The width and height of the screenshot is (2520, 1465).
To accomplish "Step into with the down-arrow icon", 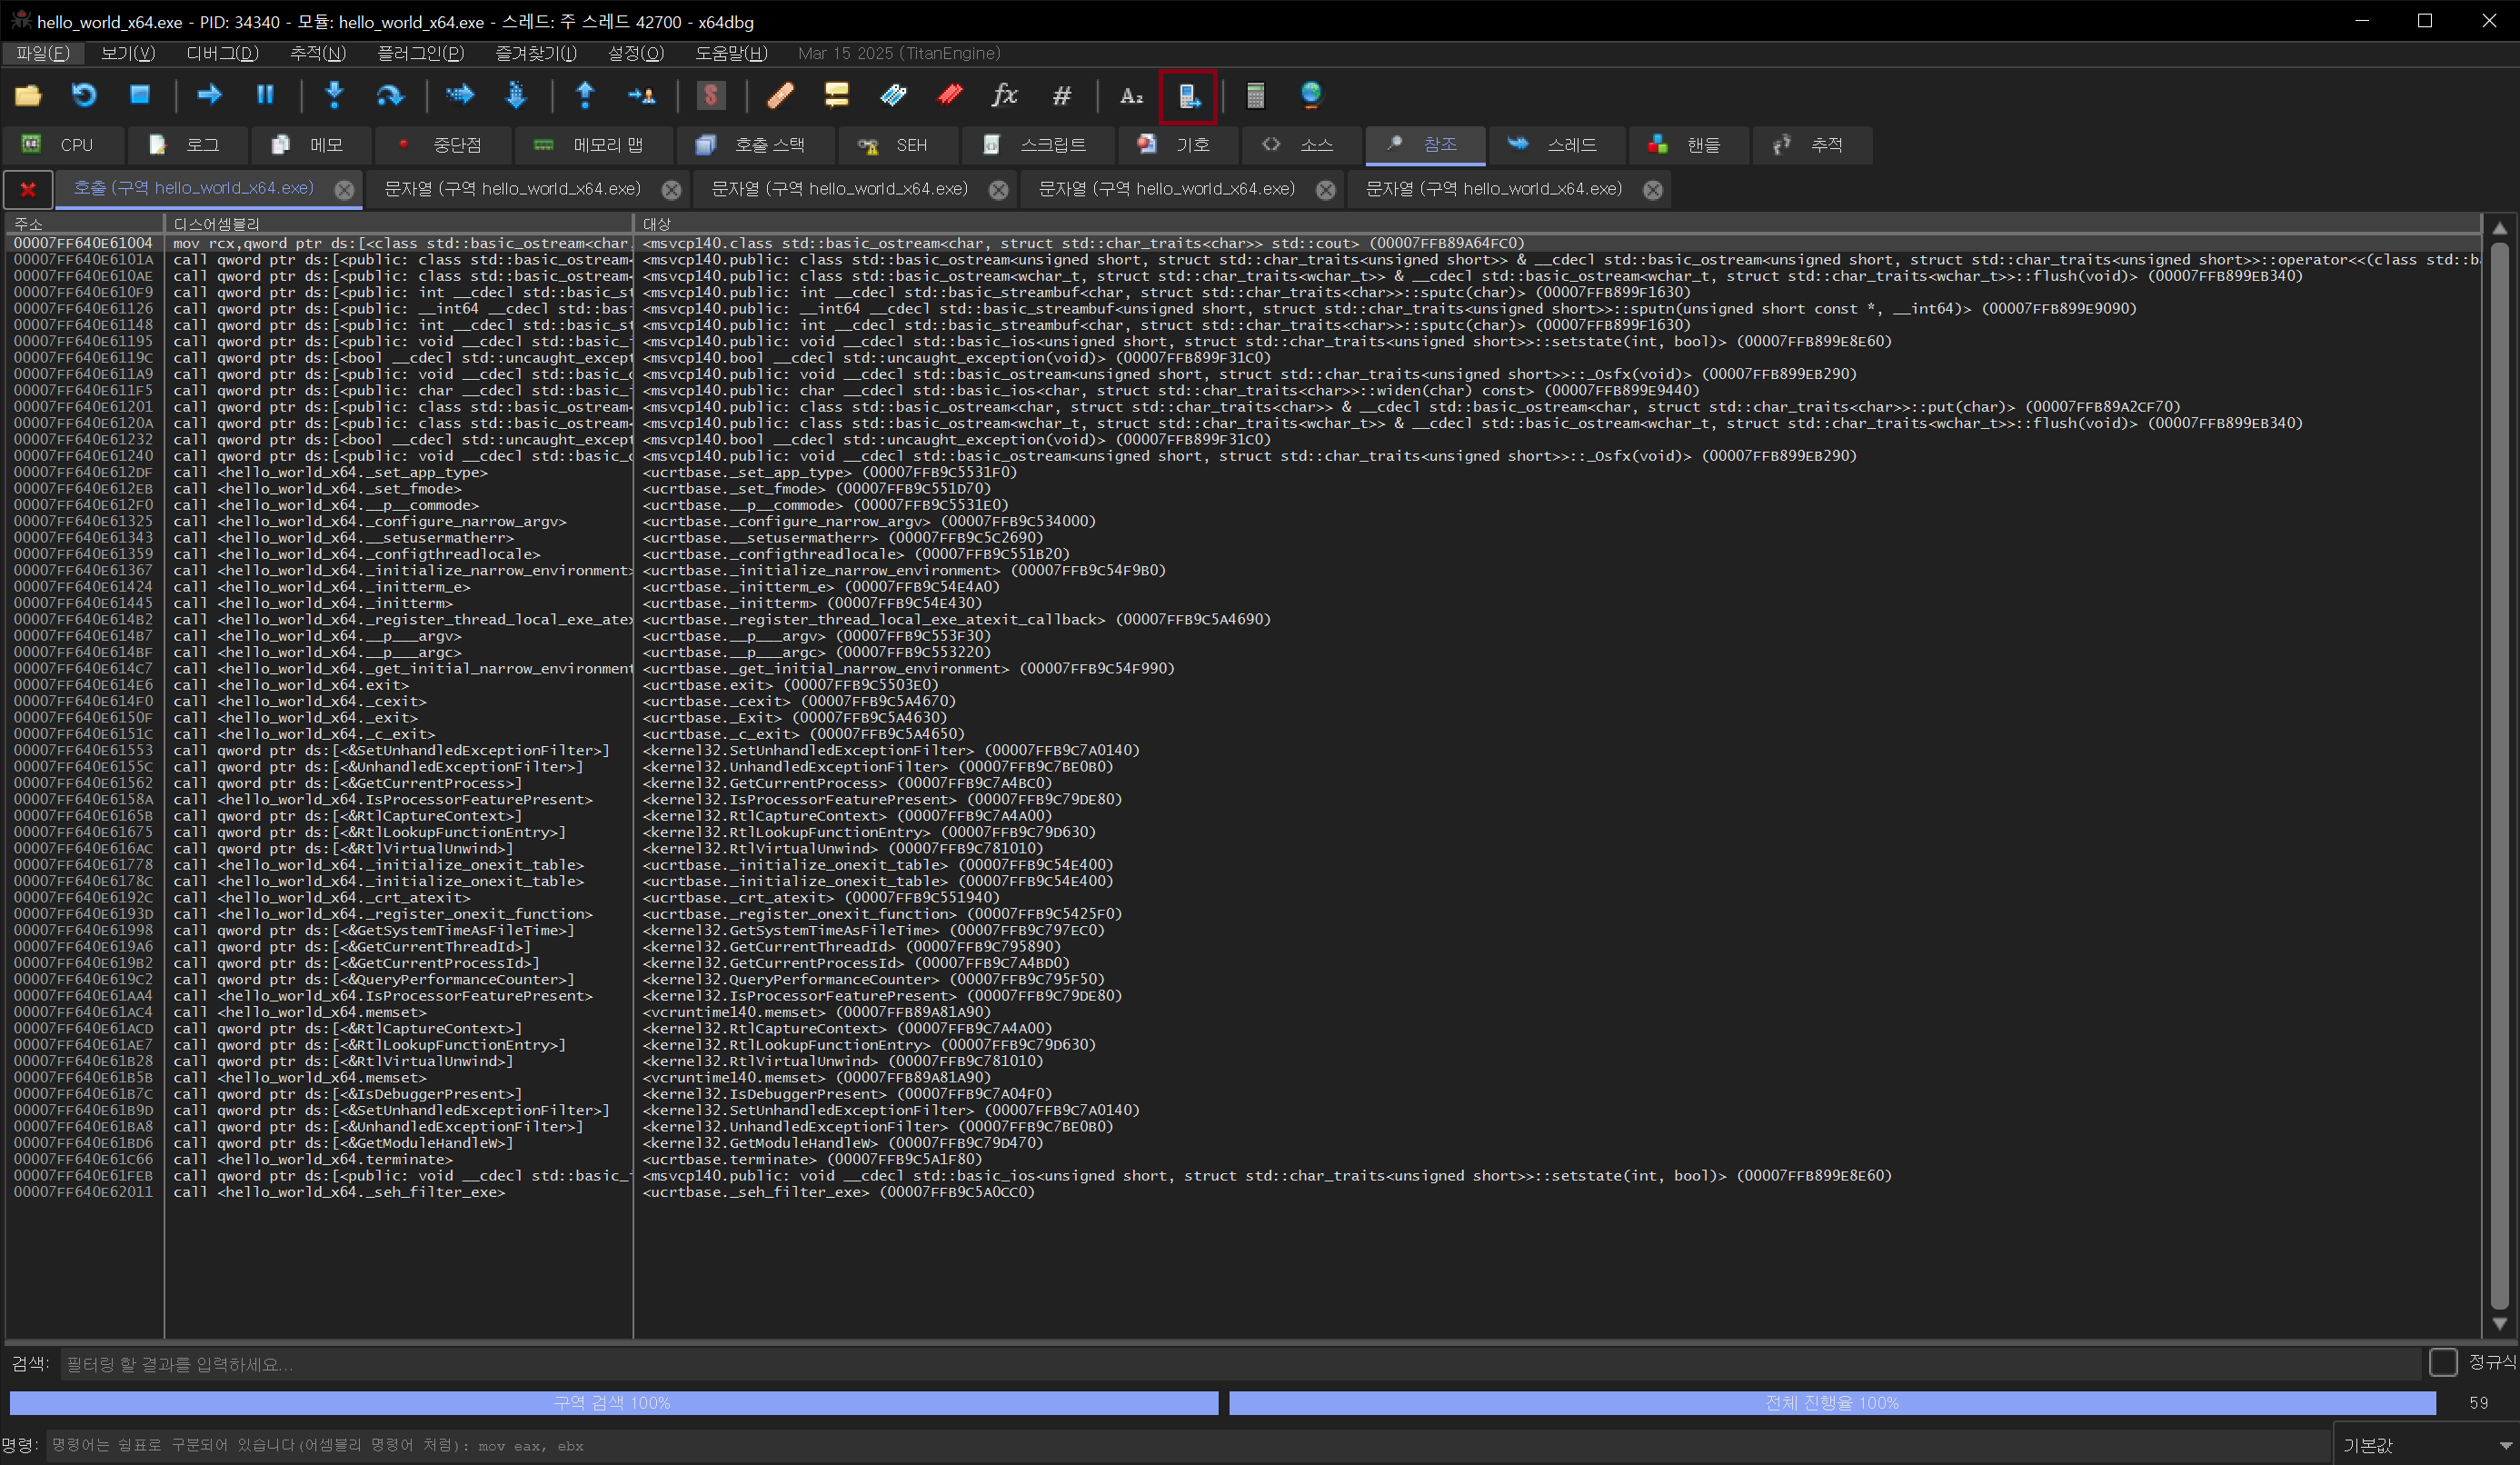I will pos(334,95).
